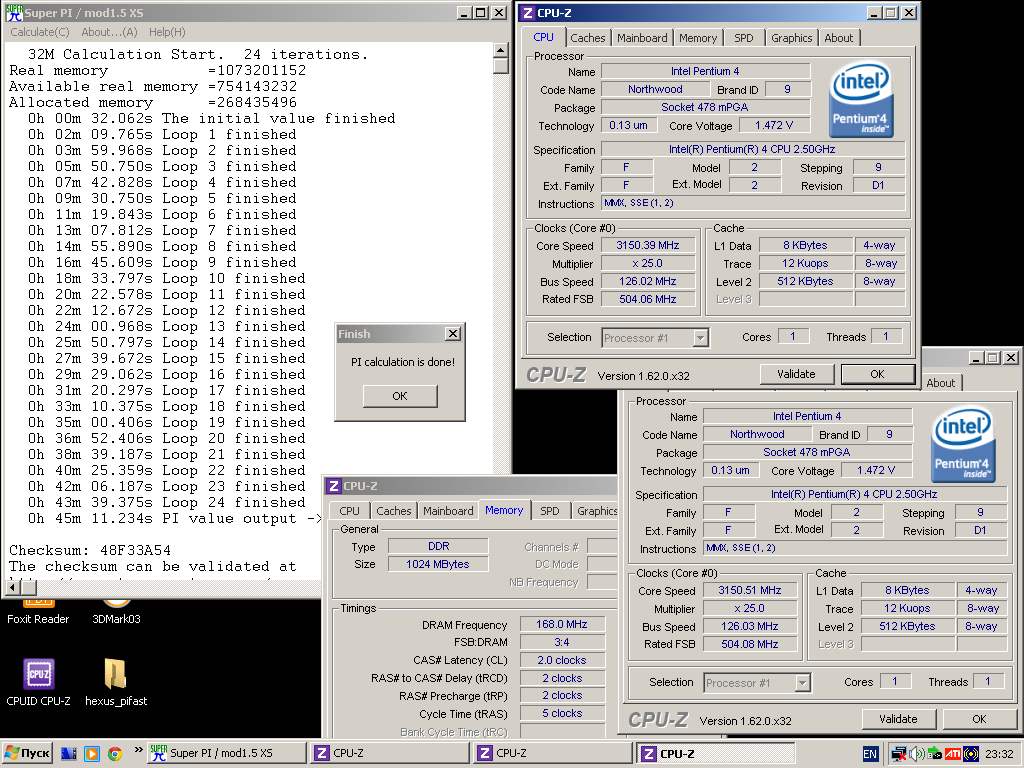Click the EN language indicator in tray
The height and width of the screenshot is (768, 1024).
870,754
